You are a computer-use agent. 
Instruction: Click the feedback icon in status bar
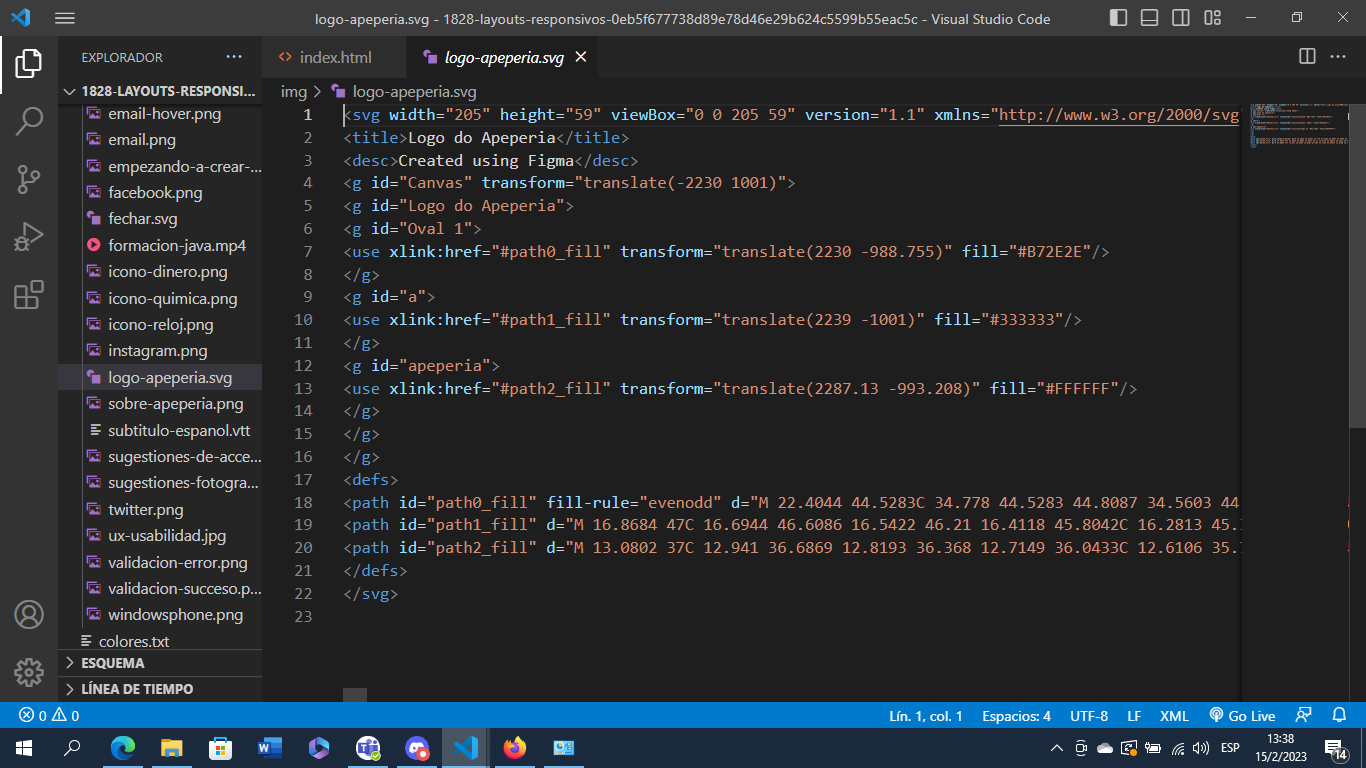click(x=1303, y=716)
